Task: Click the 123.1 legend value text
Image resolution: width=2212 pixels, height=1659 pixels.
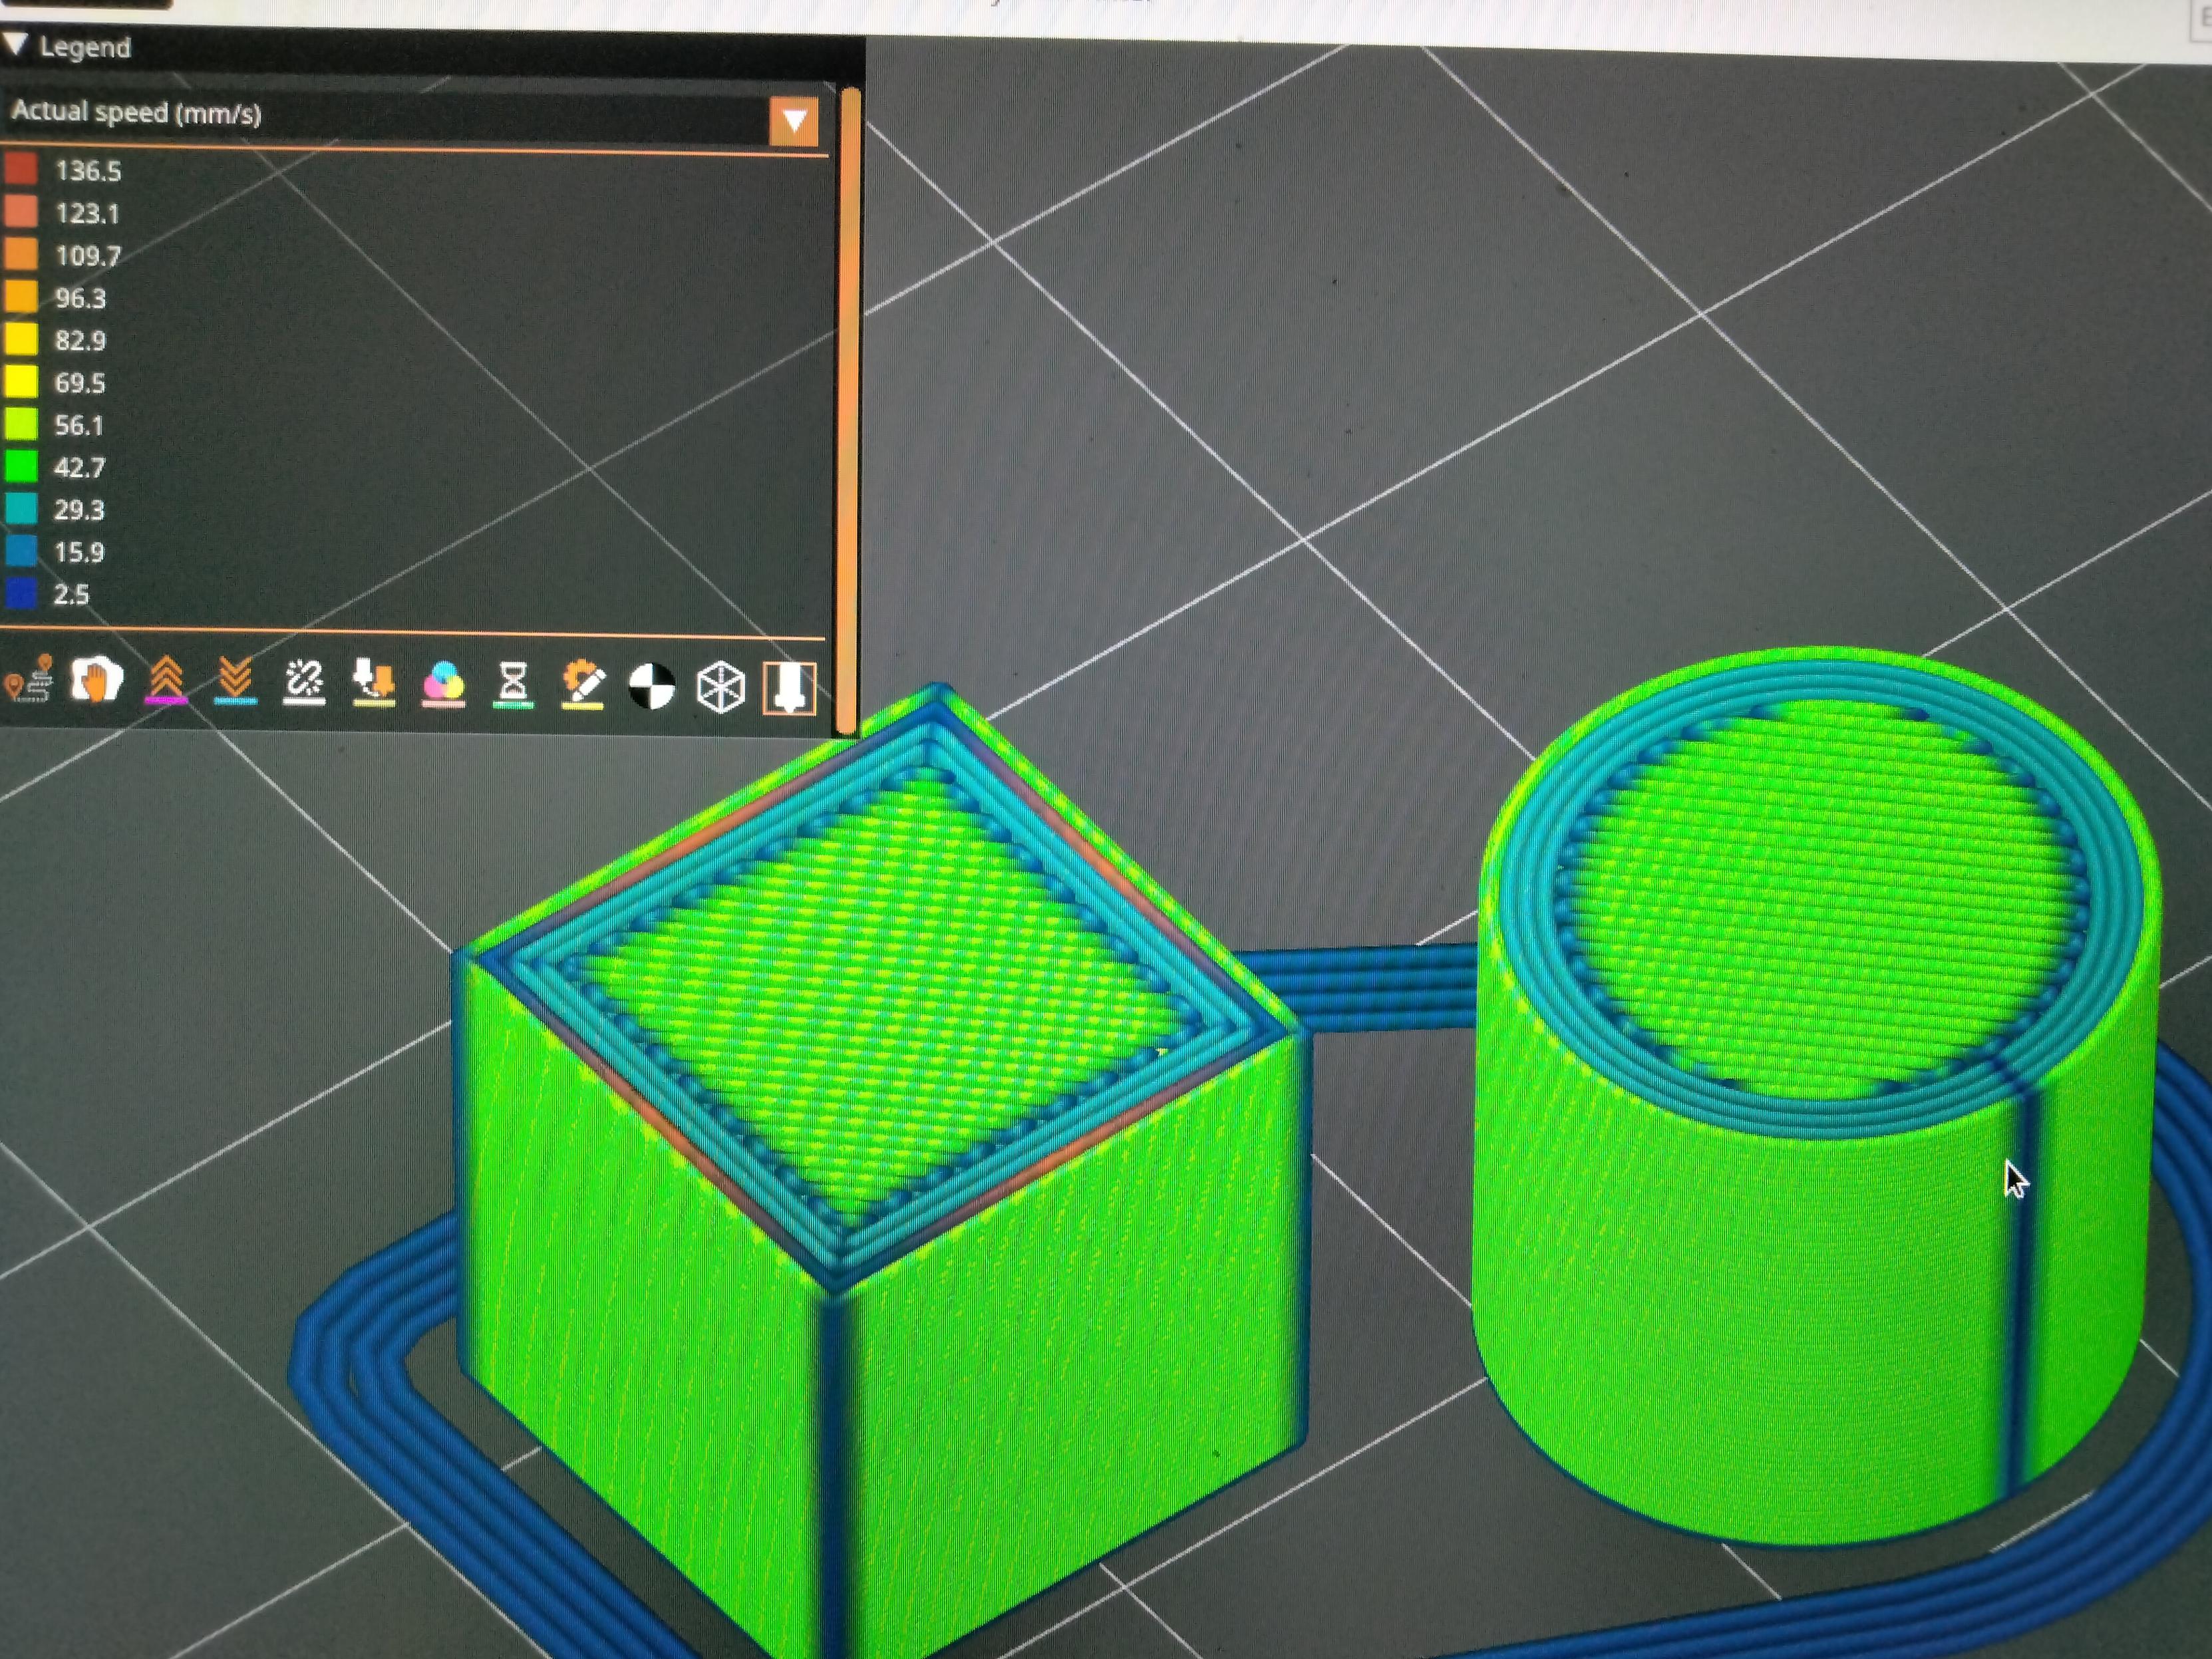Action: tap(87, 213)
